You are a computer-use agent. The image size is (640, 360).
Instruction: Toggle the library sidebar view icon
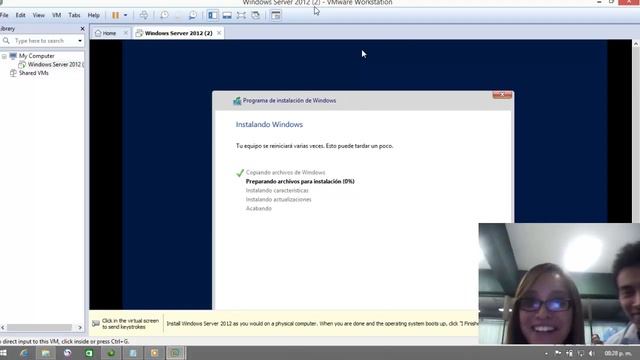point(213,16)
